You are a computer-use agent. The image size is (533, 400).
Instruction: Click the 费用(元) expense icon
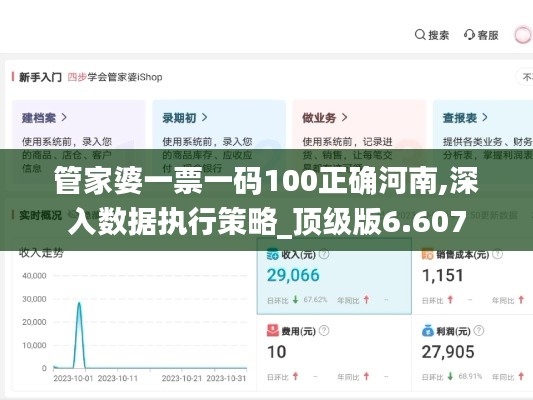[x=273, y=330]
